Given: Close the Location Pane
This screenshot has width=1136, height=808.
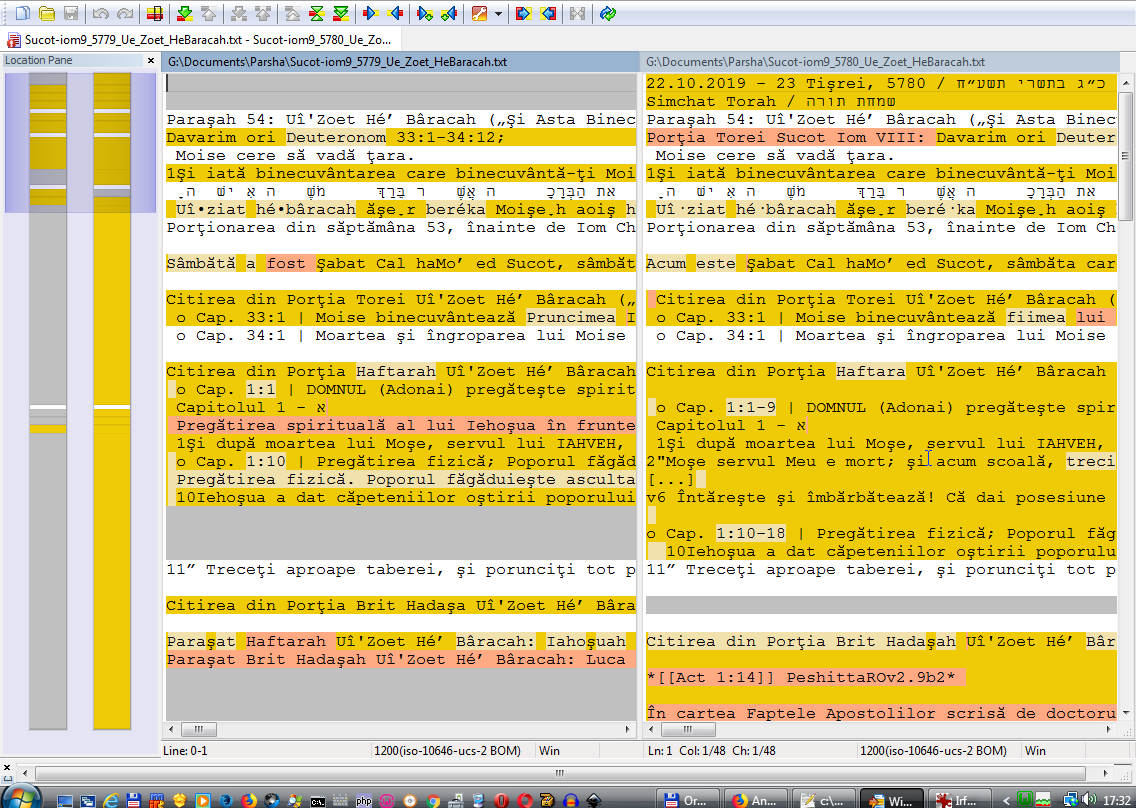Looking at the screenshot, I should pos(151,61).
